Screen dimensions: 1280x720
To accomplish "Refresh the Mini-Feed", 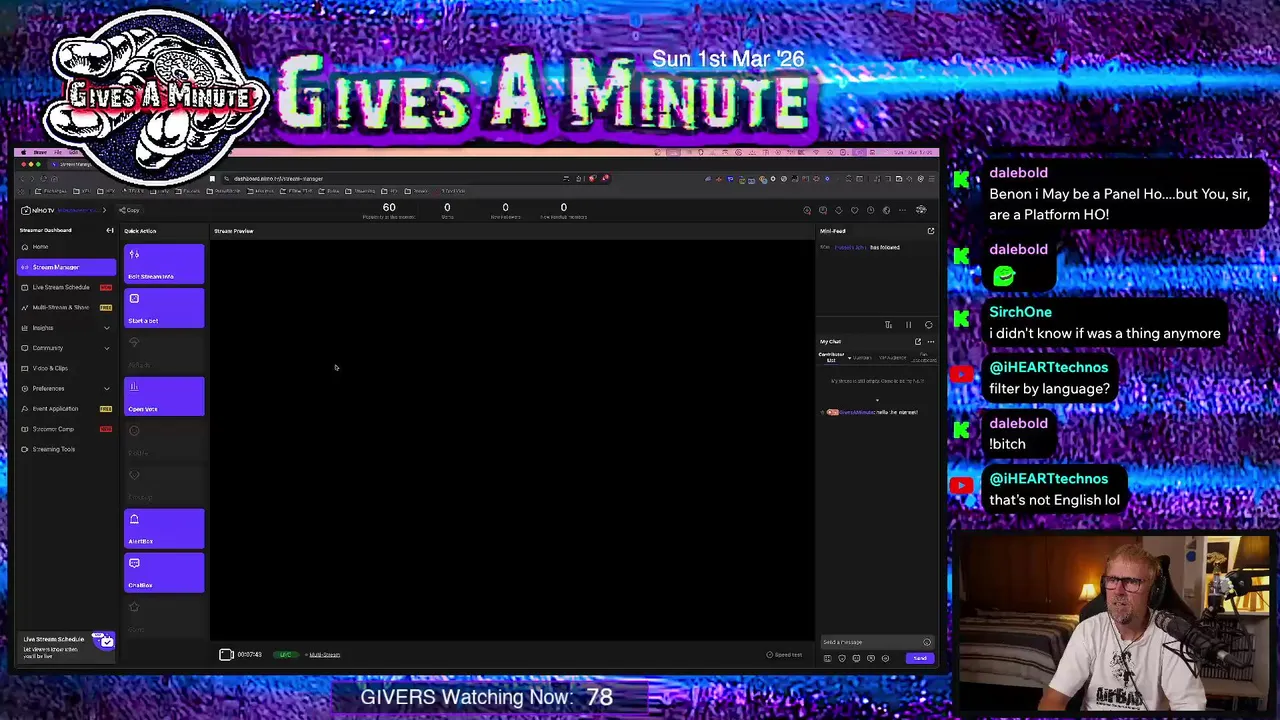I will point(928,325).
